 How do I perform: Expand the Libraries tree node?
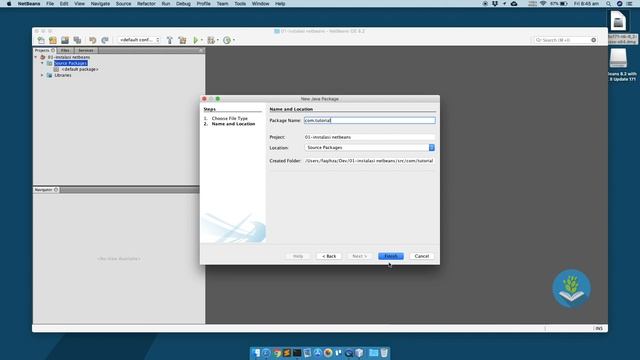(42, 75)
